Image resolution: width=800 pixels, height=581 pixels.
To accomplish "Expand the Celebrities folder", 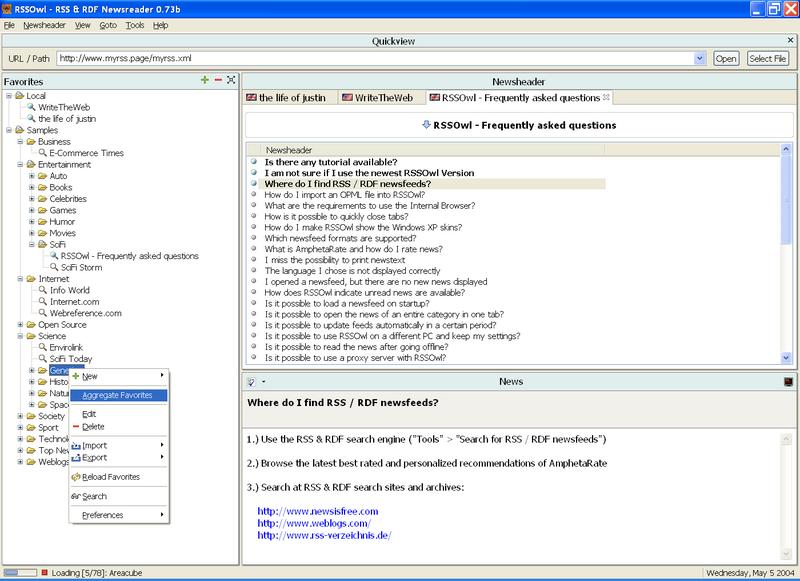I will point(32,198).
